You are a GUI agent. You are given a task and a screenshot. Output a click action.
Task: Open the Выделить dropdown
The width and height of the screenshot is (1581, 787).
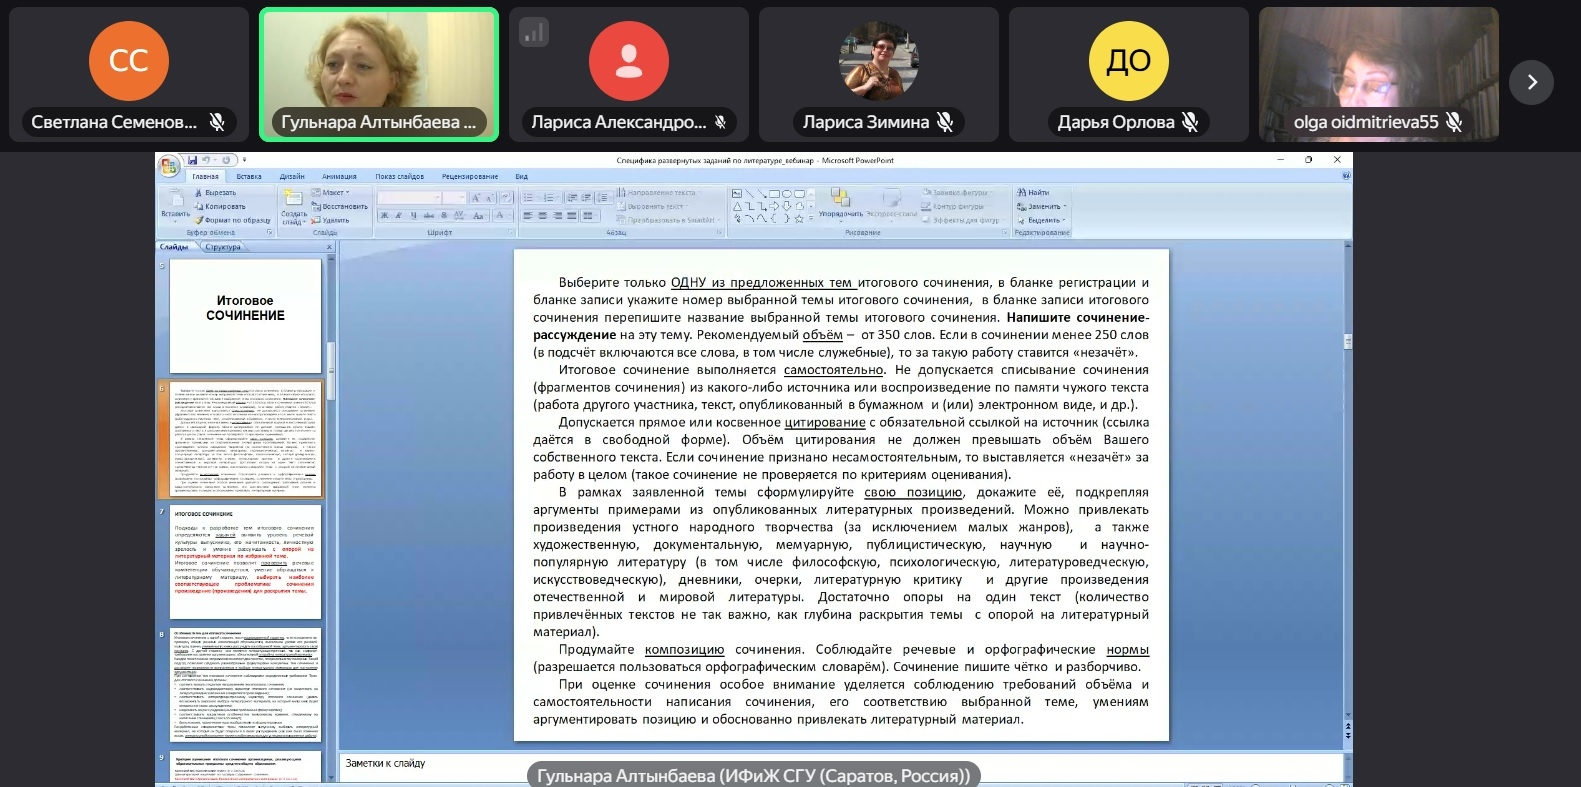[1064, 220]
